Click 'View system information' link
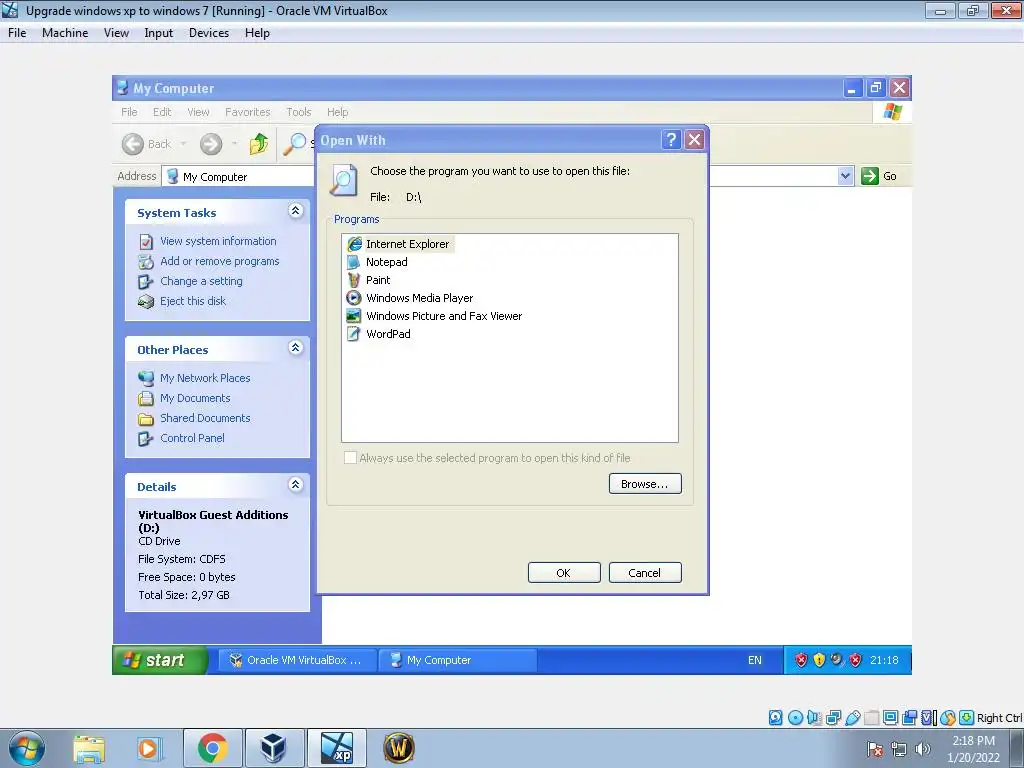The height and width of the screenshot is (768, 1024). [218, 241]
